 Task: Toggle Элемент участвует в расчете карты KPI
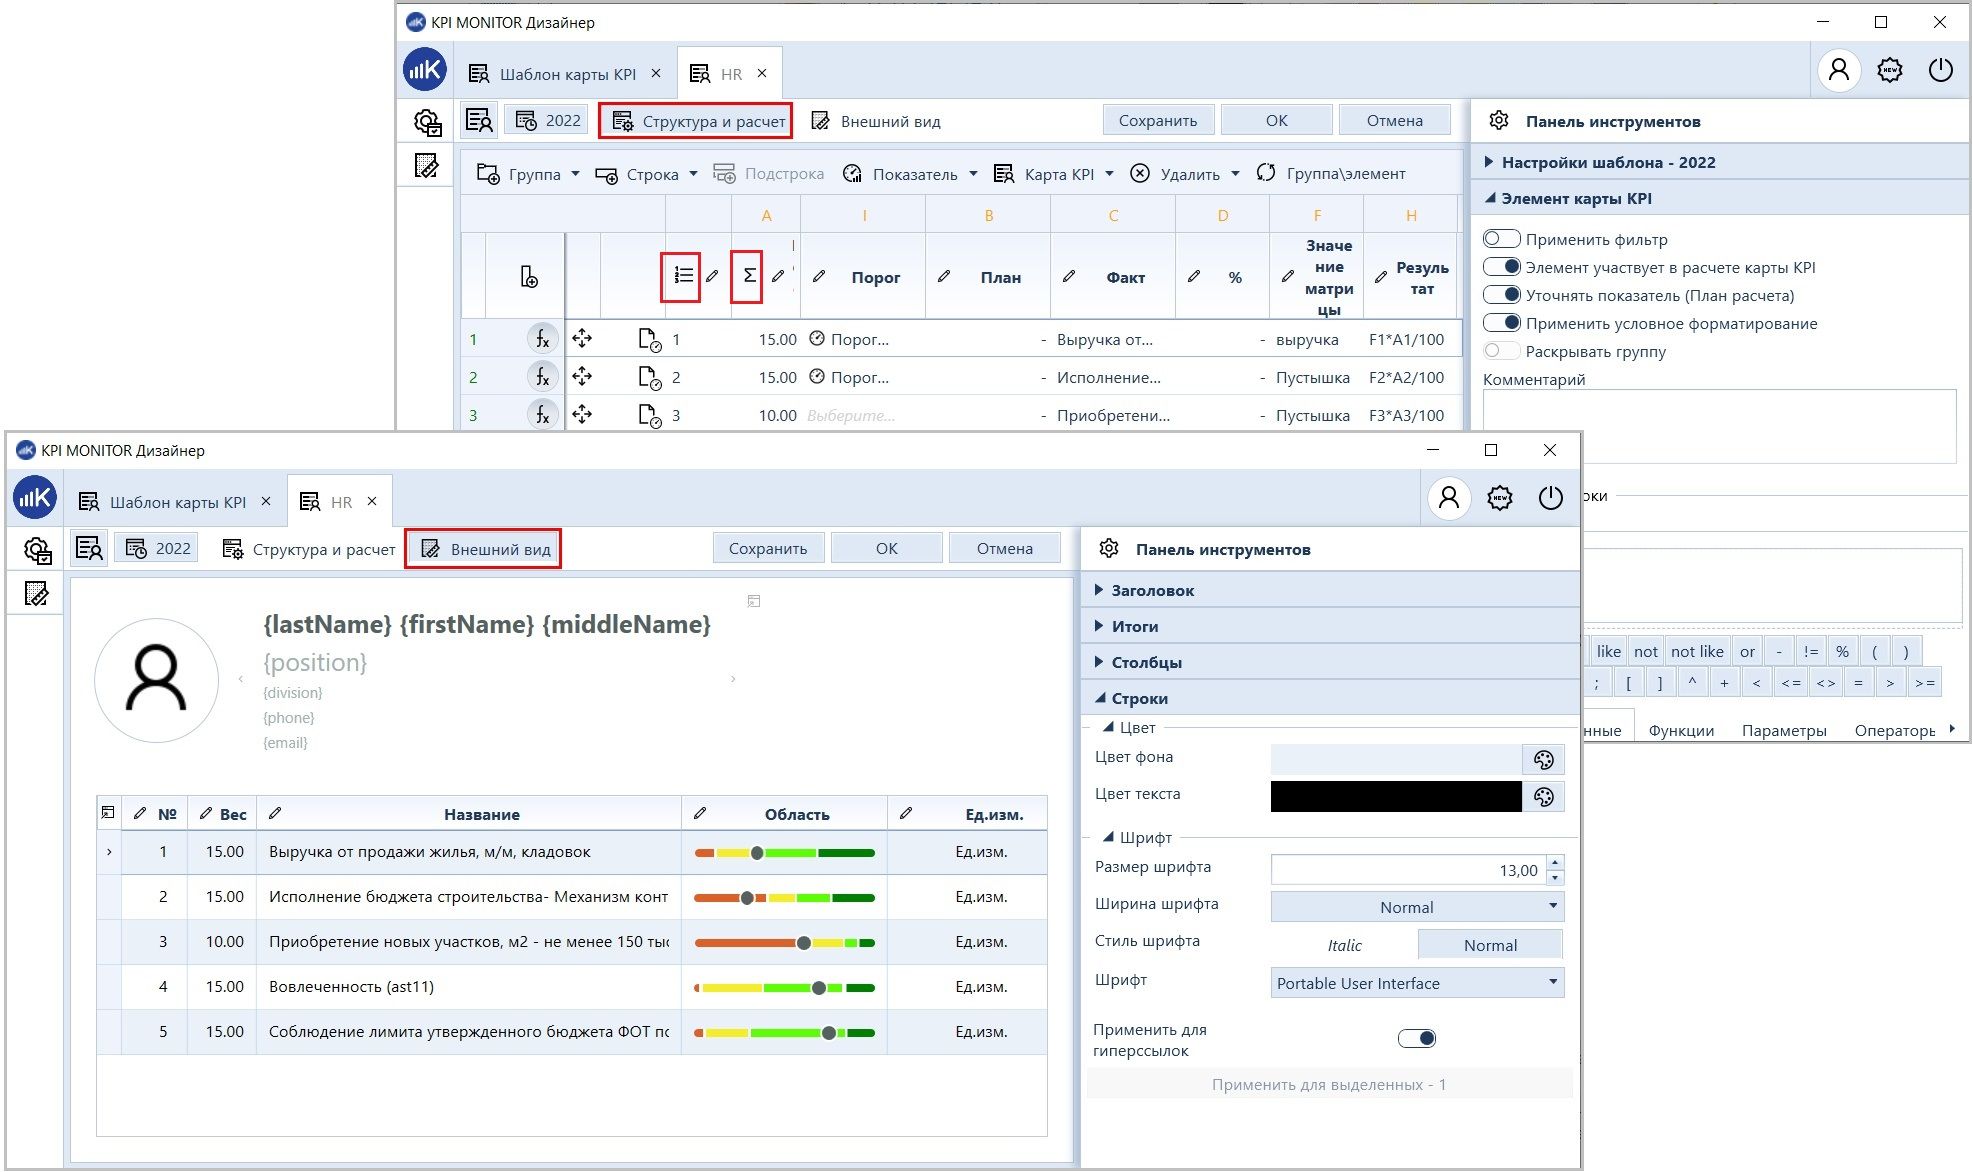click(1502, 267)
